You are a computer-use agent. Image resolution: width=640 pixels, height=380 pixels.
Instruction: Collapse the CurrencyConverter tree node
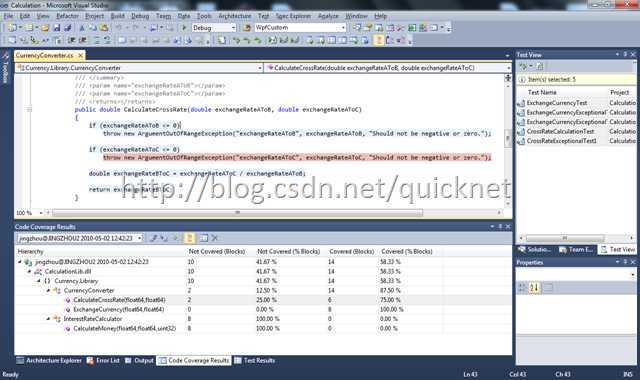click(x=48, y=291)
